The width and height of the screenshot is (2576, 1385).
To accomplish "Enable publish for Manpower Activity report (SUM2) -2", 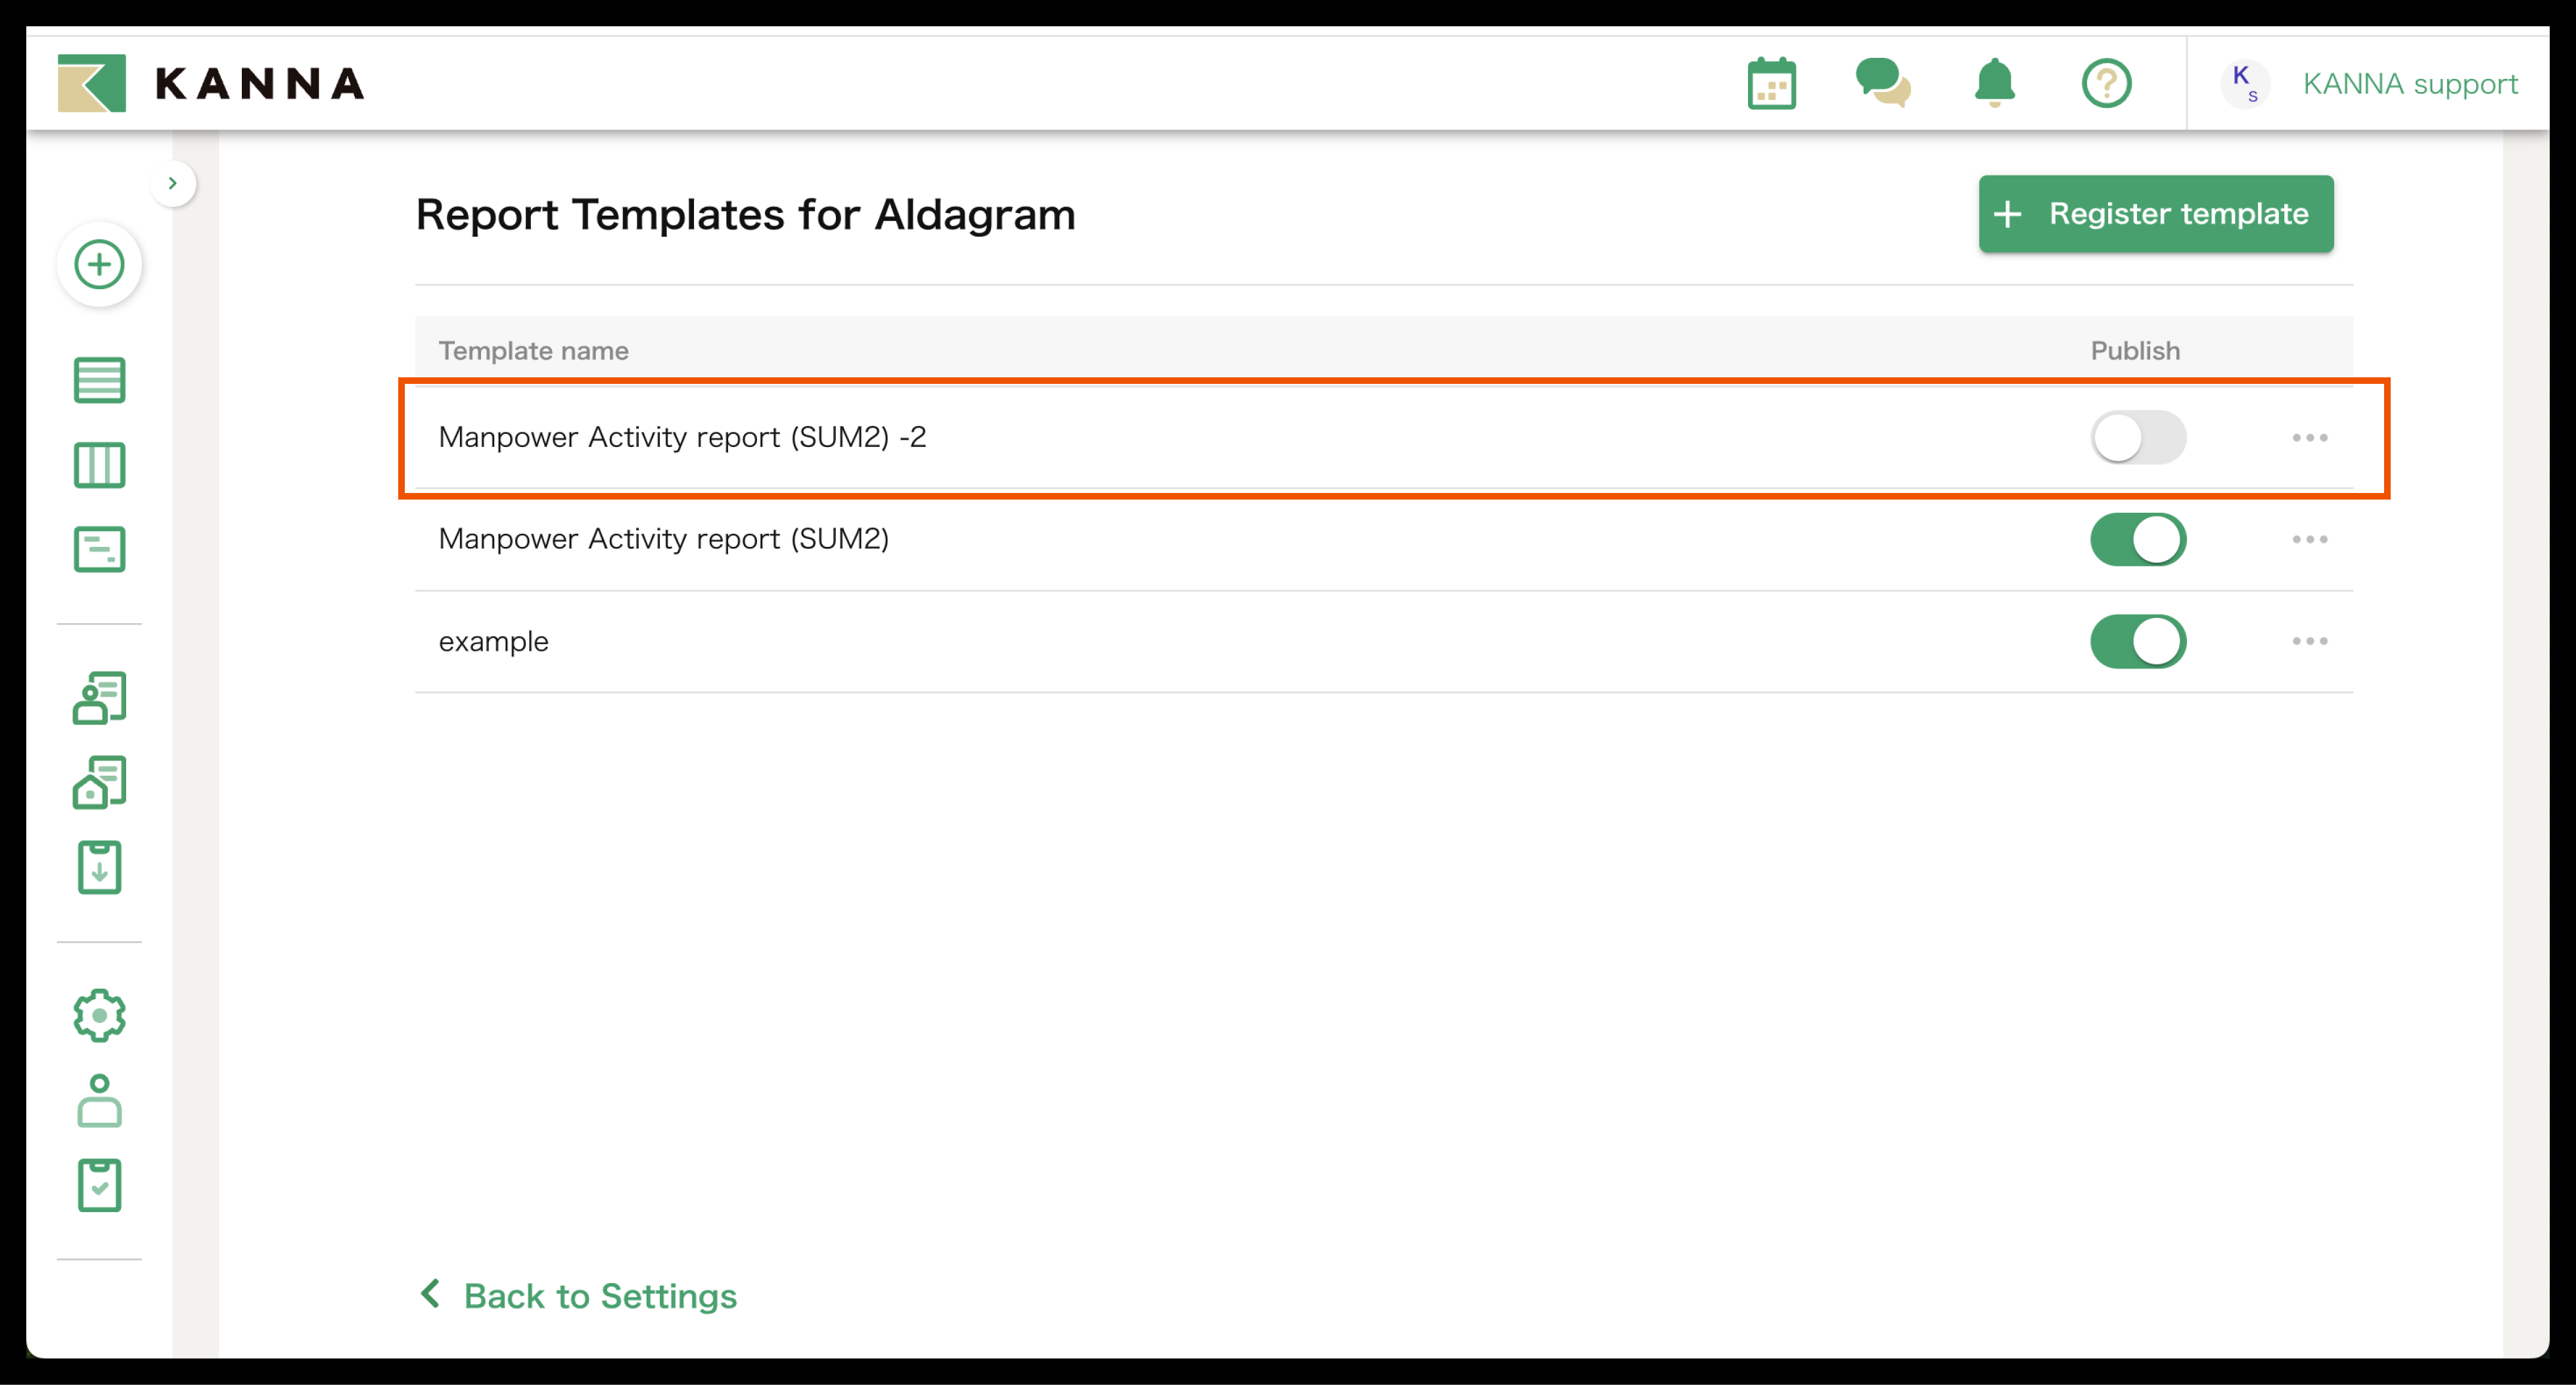I will pos(2137,438).
